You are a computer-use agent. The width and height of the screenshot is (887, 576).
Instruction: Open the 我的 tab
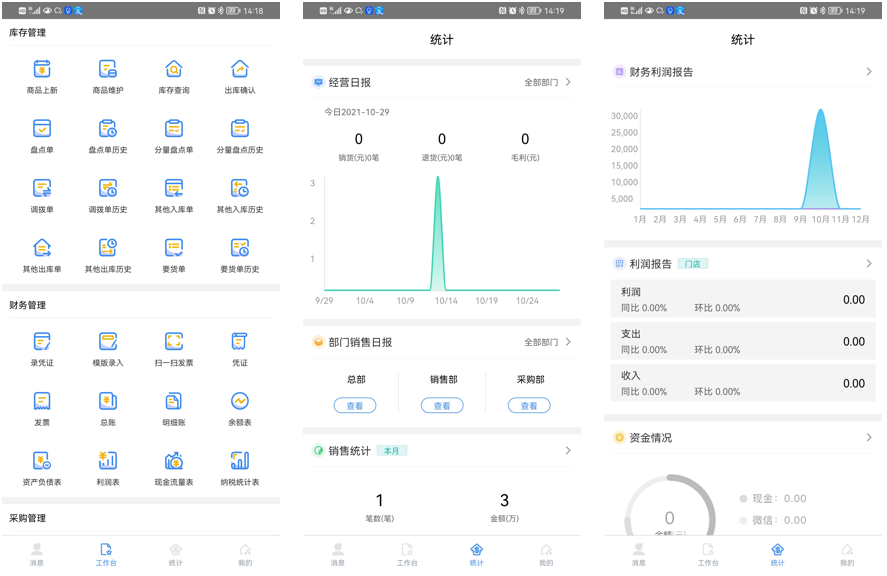point(546,555)
